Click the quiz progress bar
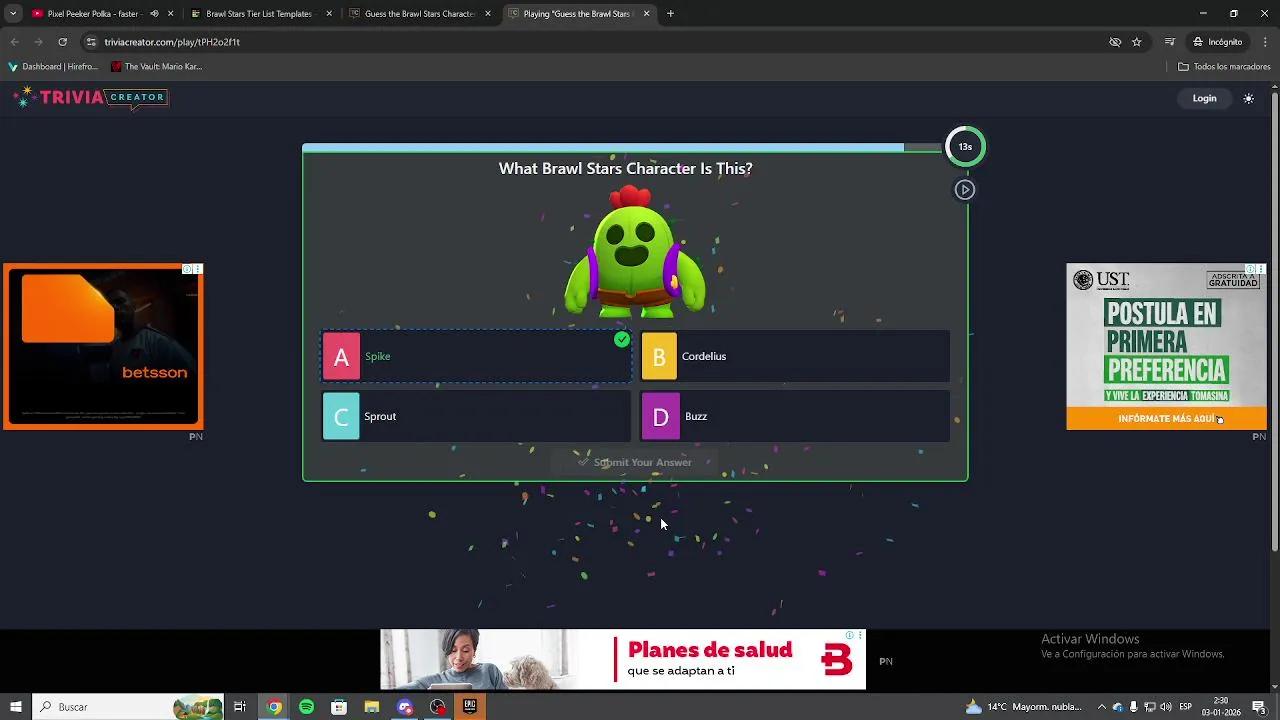This screenshot has height=720, width=1280. (x=622, y=147)
